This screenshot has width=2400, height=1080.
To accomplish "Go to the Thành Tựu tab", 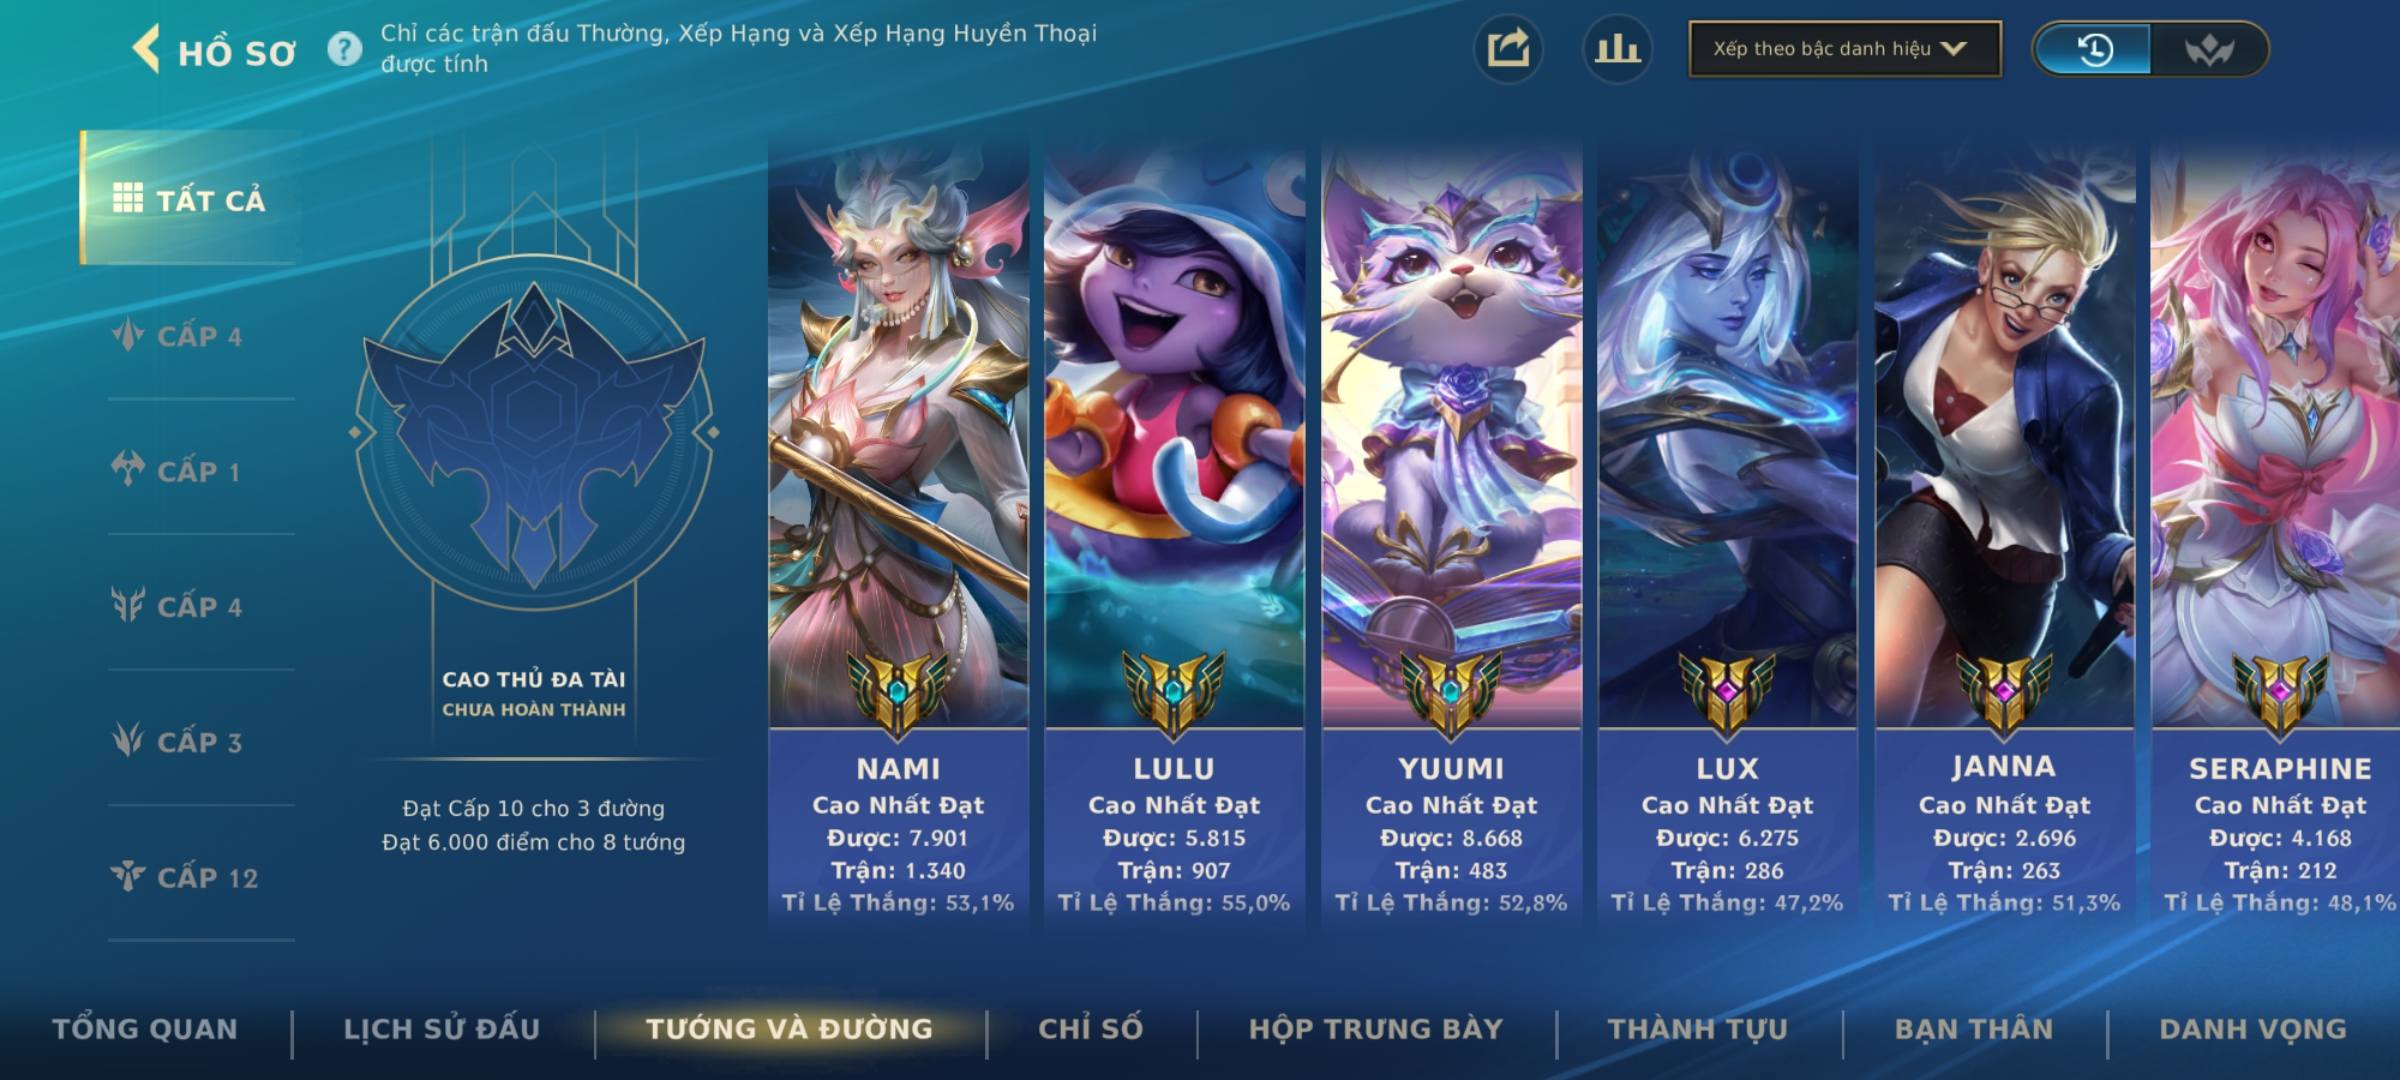I will (1698, 1029).
